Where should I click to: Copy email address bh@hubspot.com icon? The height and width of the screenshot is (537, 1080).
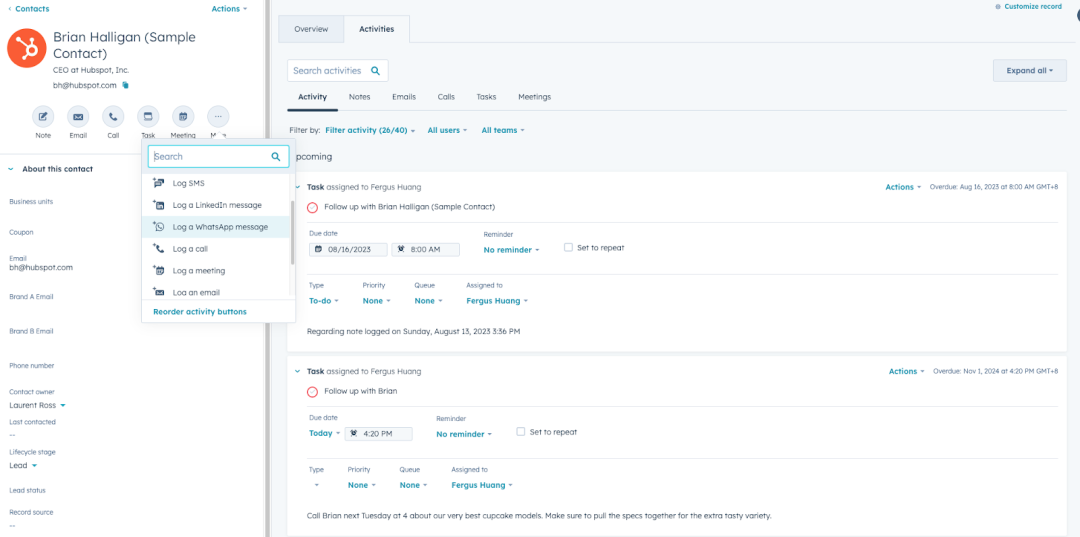[x=126, y=86]
